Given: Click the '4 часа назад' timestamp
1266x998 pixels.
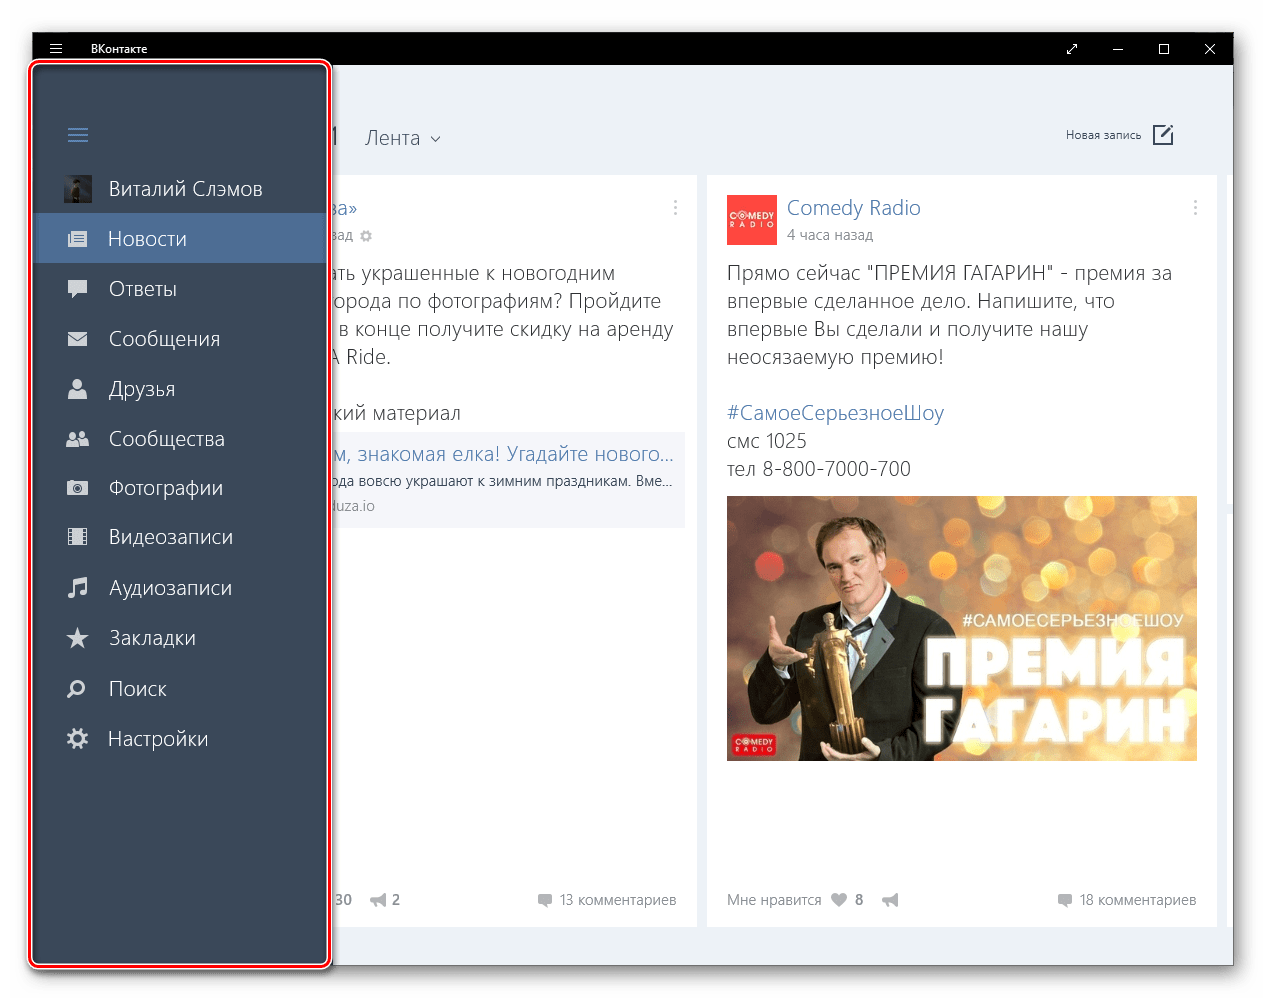Looking at the screenshot, I should (830, 235).
